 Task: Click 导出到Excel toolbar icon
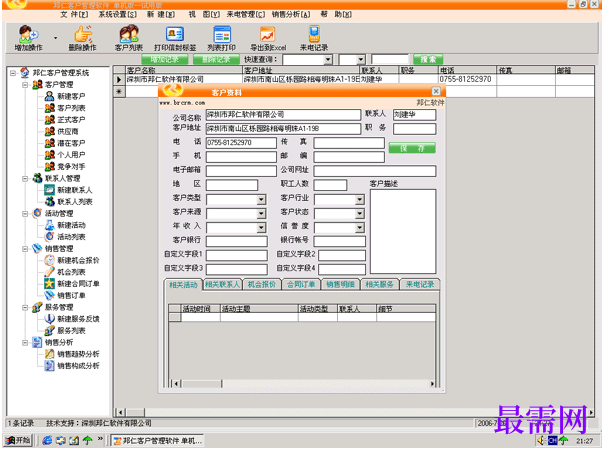coord(268,38)
